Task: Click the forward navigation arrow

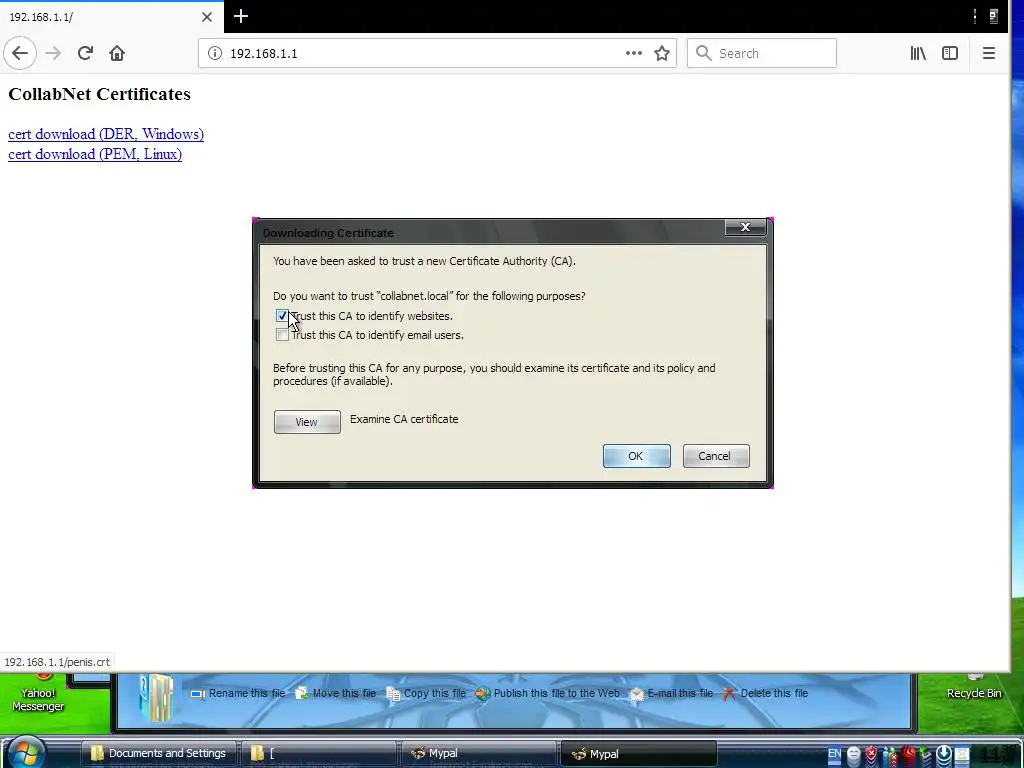Action: coord(54,53)
